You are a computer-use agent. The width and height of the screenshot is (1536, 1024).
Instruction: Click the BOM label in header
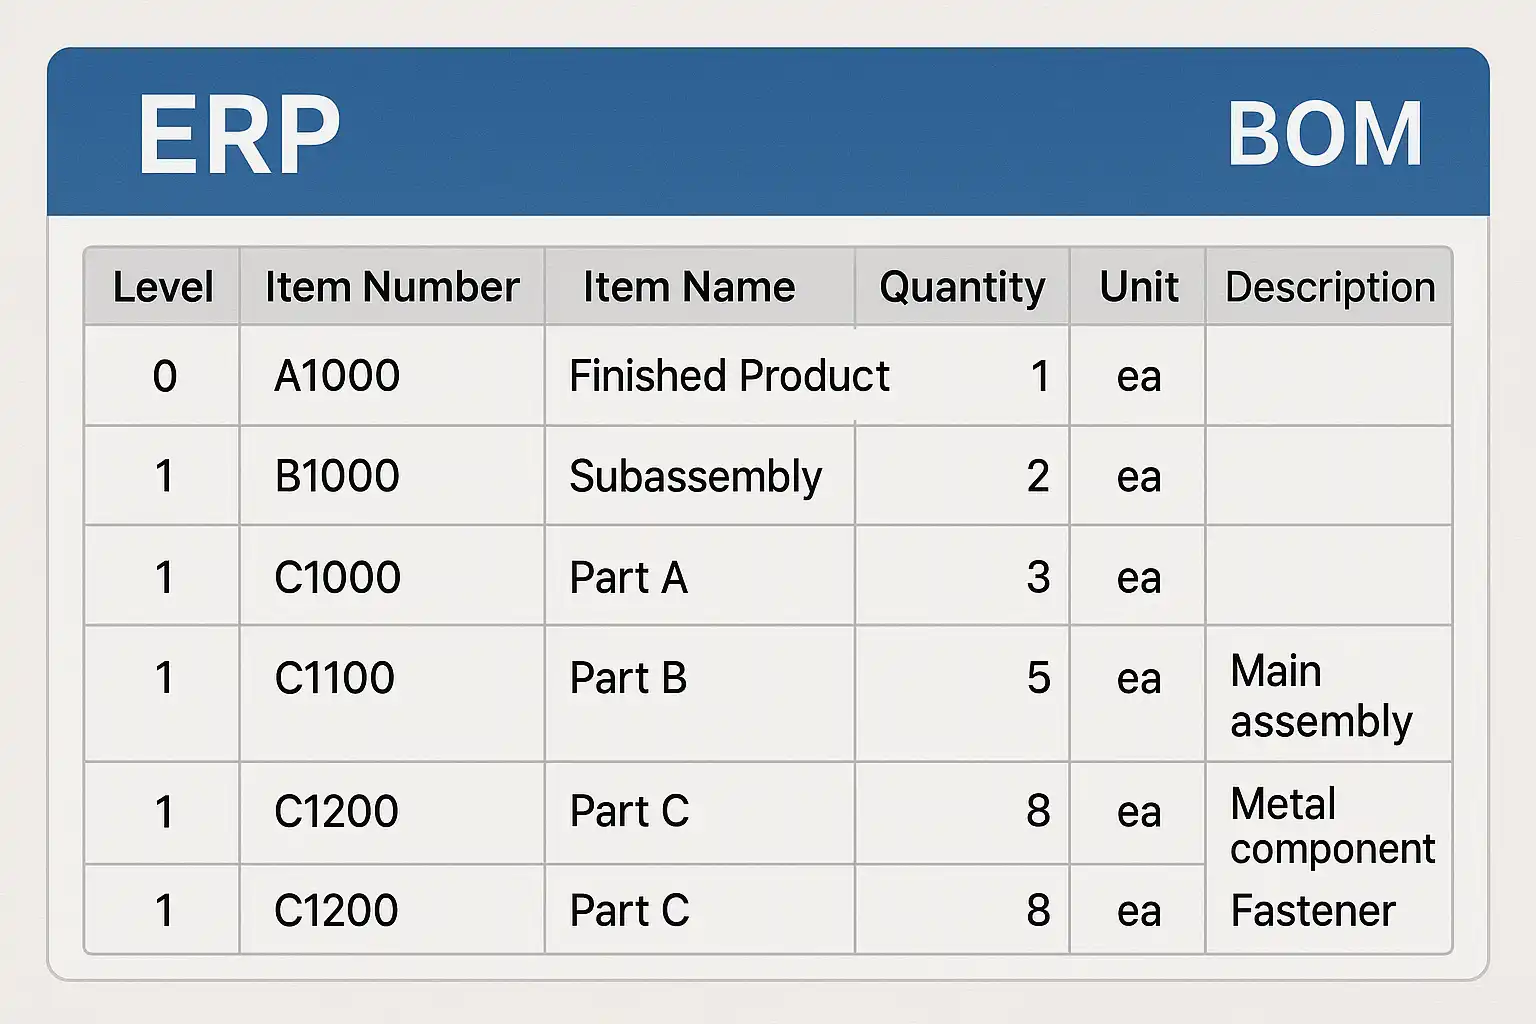point(1324,135)
